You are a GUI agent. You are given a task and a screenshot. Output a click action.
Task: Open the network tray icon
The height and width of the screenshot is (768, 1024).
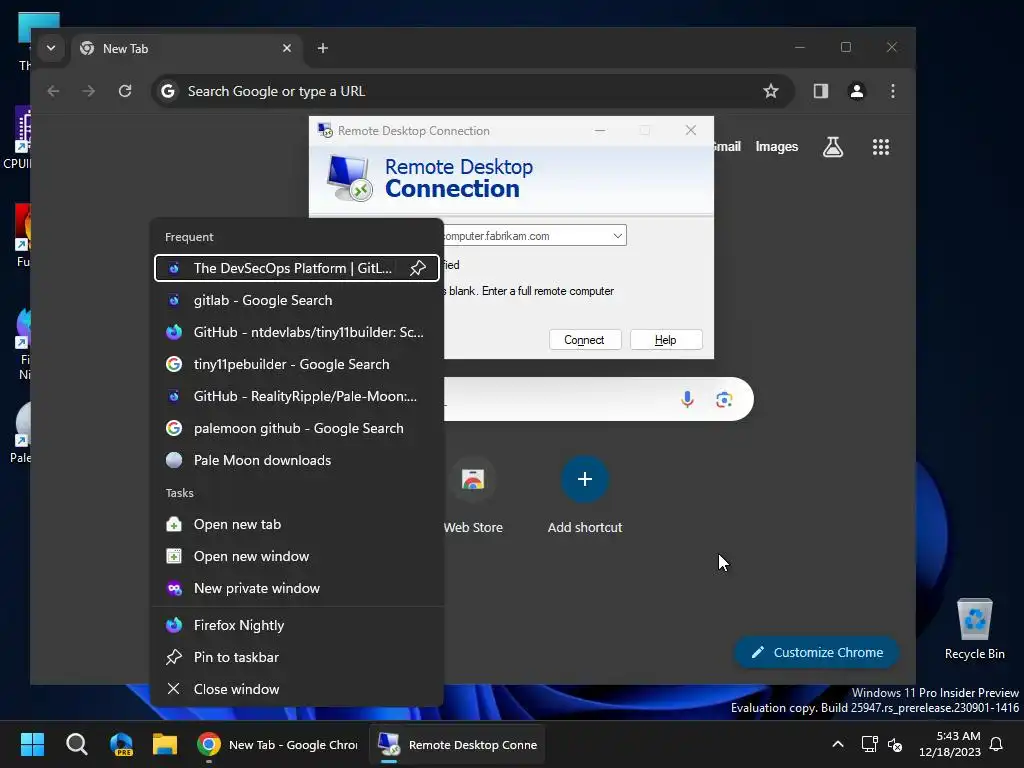click(869, 744)
